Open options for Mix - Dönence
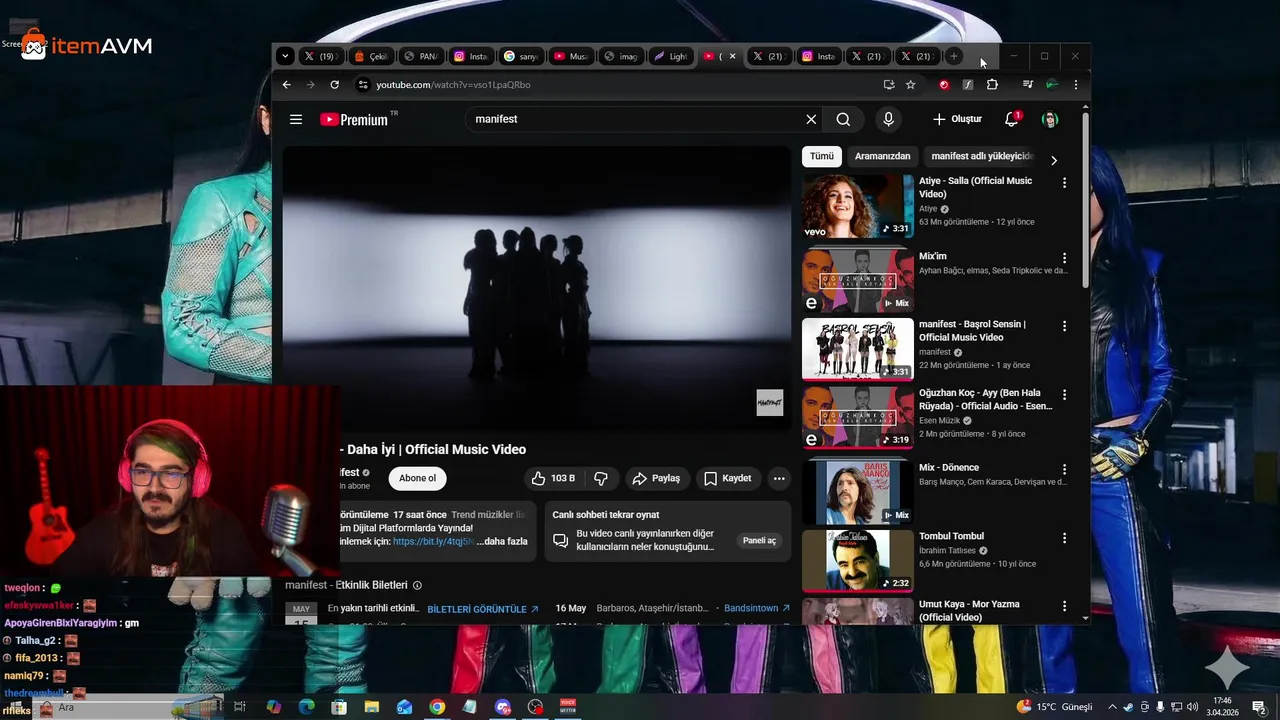This screenshot has width=1280, height=720. coord(1064,469)
